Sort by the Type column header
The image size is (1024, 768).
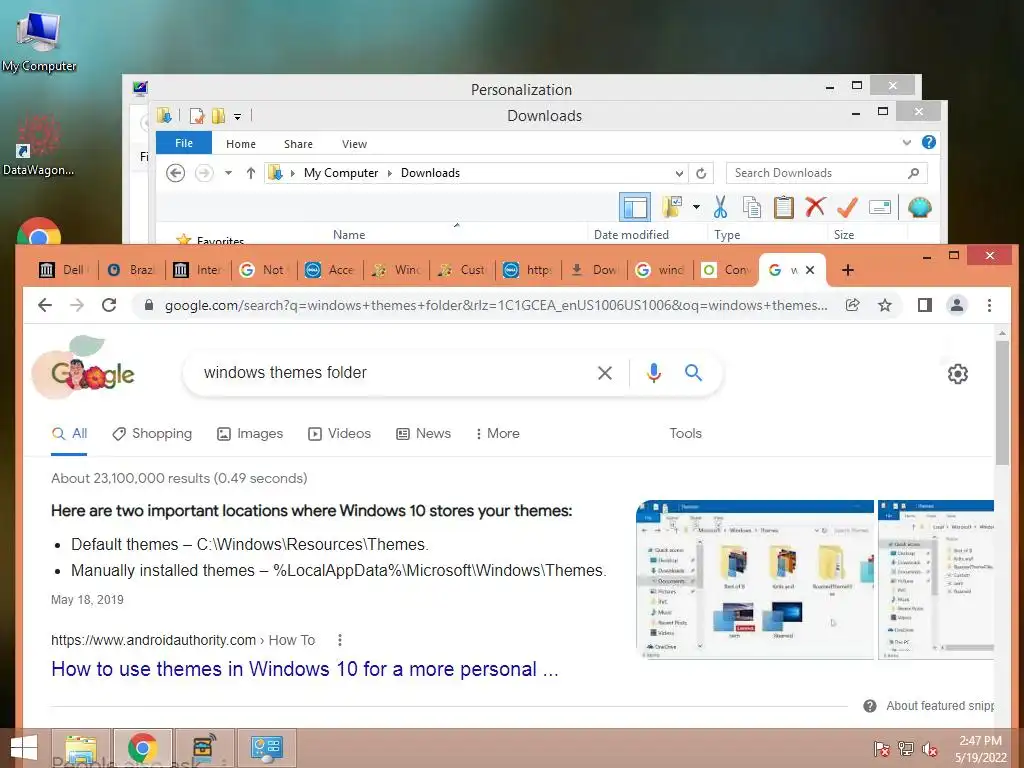727,234
